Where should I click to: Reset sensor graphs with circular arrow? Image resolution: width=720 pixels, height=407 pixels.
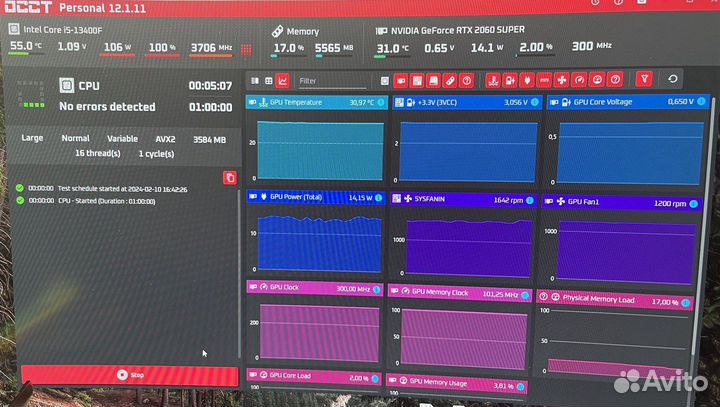pos(673,79)
